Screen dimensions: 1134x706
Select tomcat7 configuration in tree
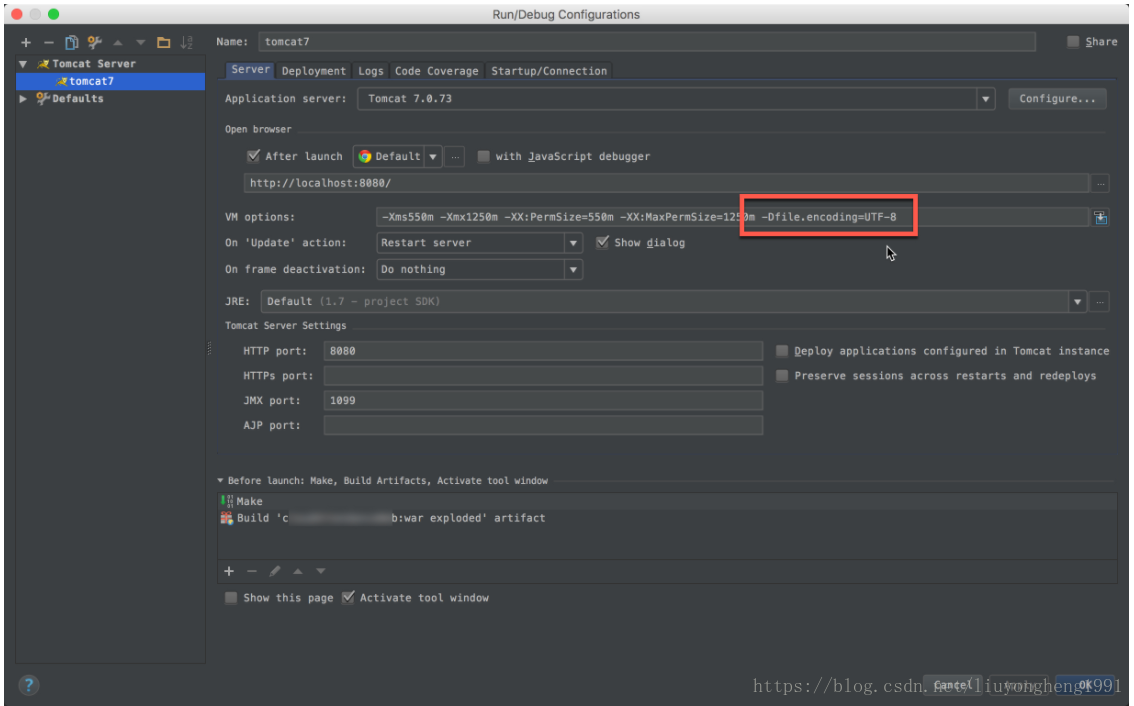[x=110, y=81]
